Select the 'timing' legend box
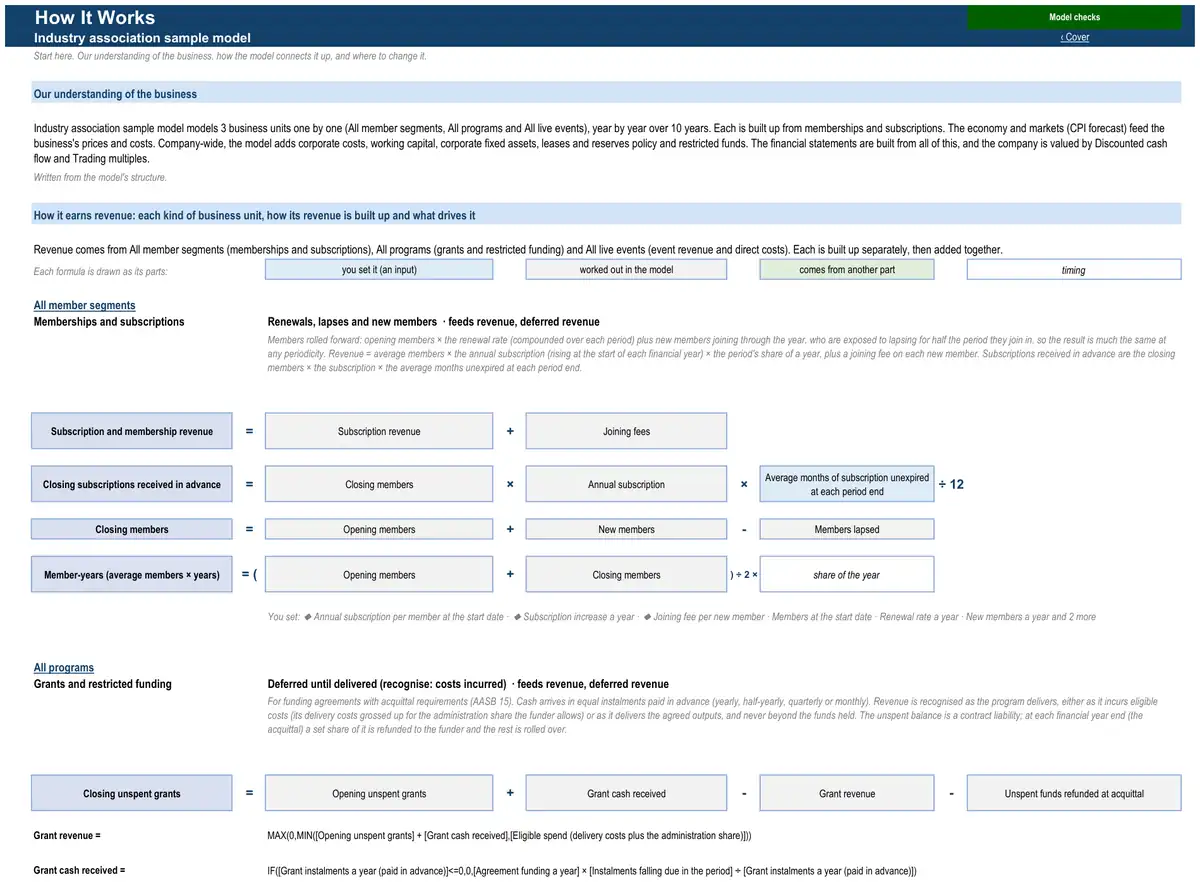 click(1074, 270)
